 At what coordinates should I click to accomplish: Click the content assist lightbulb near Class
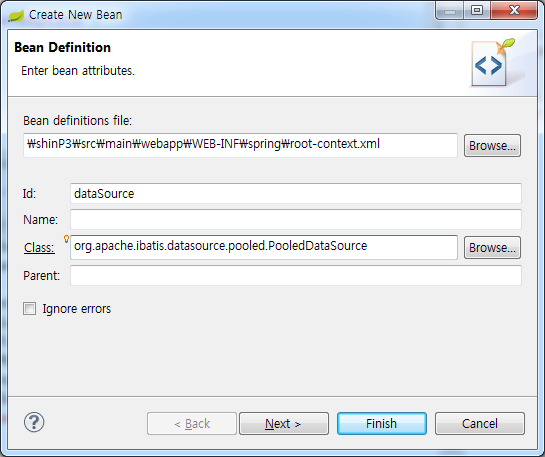pos(66,239)
